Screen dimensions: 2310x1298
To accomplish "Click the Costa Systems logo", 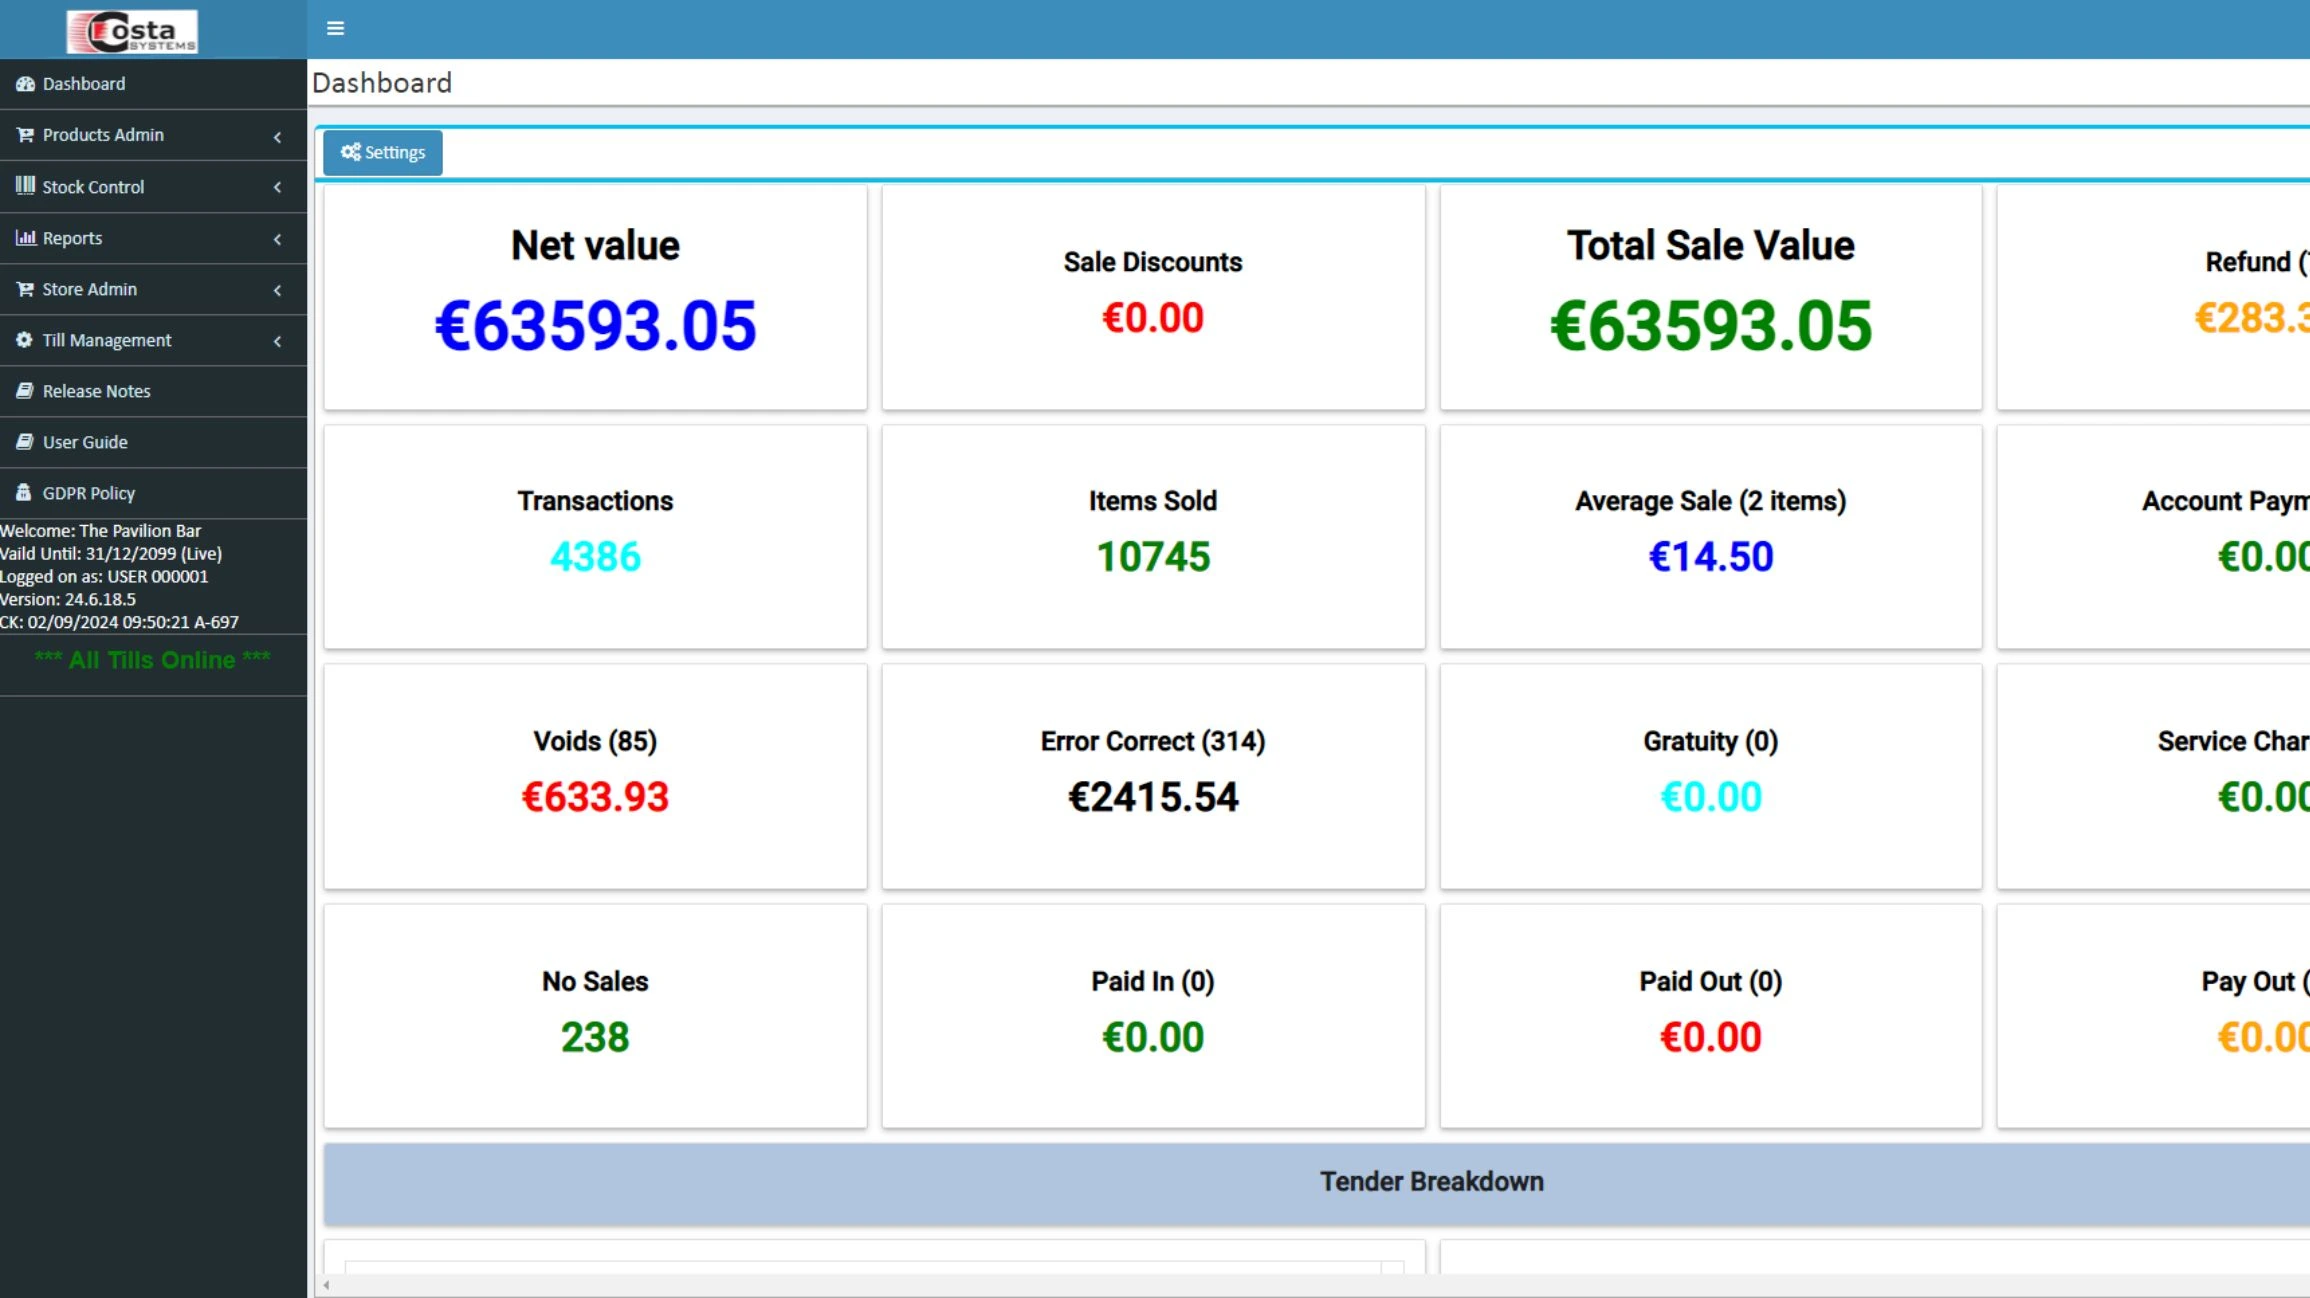I will (132, 31).
